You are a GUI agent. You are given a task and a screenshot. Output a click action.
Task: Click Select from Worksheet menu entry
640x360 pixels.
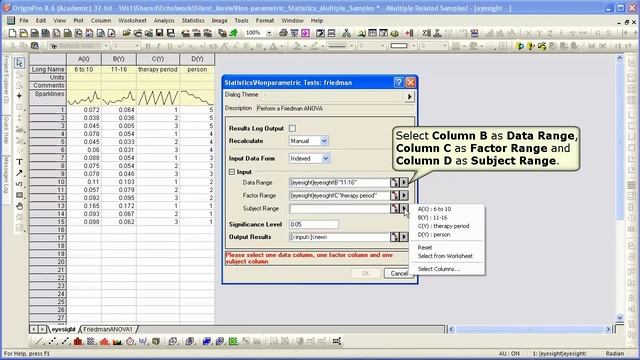point(445,256)
